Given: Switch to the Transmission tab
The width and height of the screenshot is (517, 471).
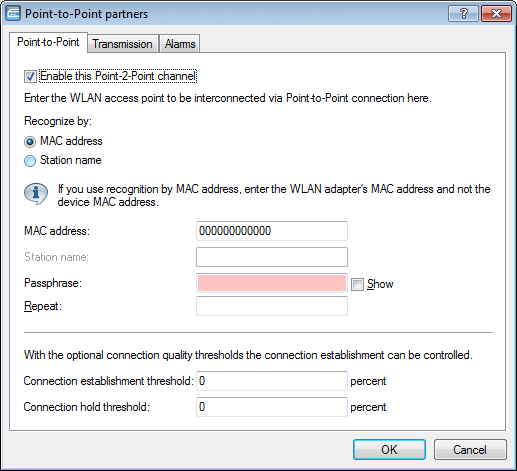Looking at the screenshot, I should [123, 44].
